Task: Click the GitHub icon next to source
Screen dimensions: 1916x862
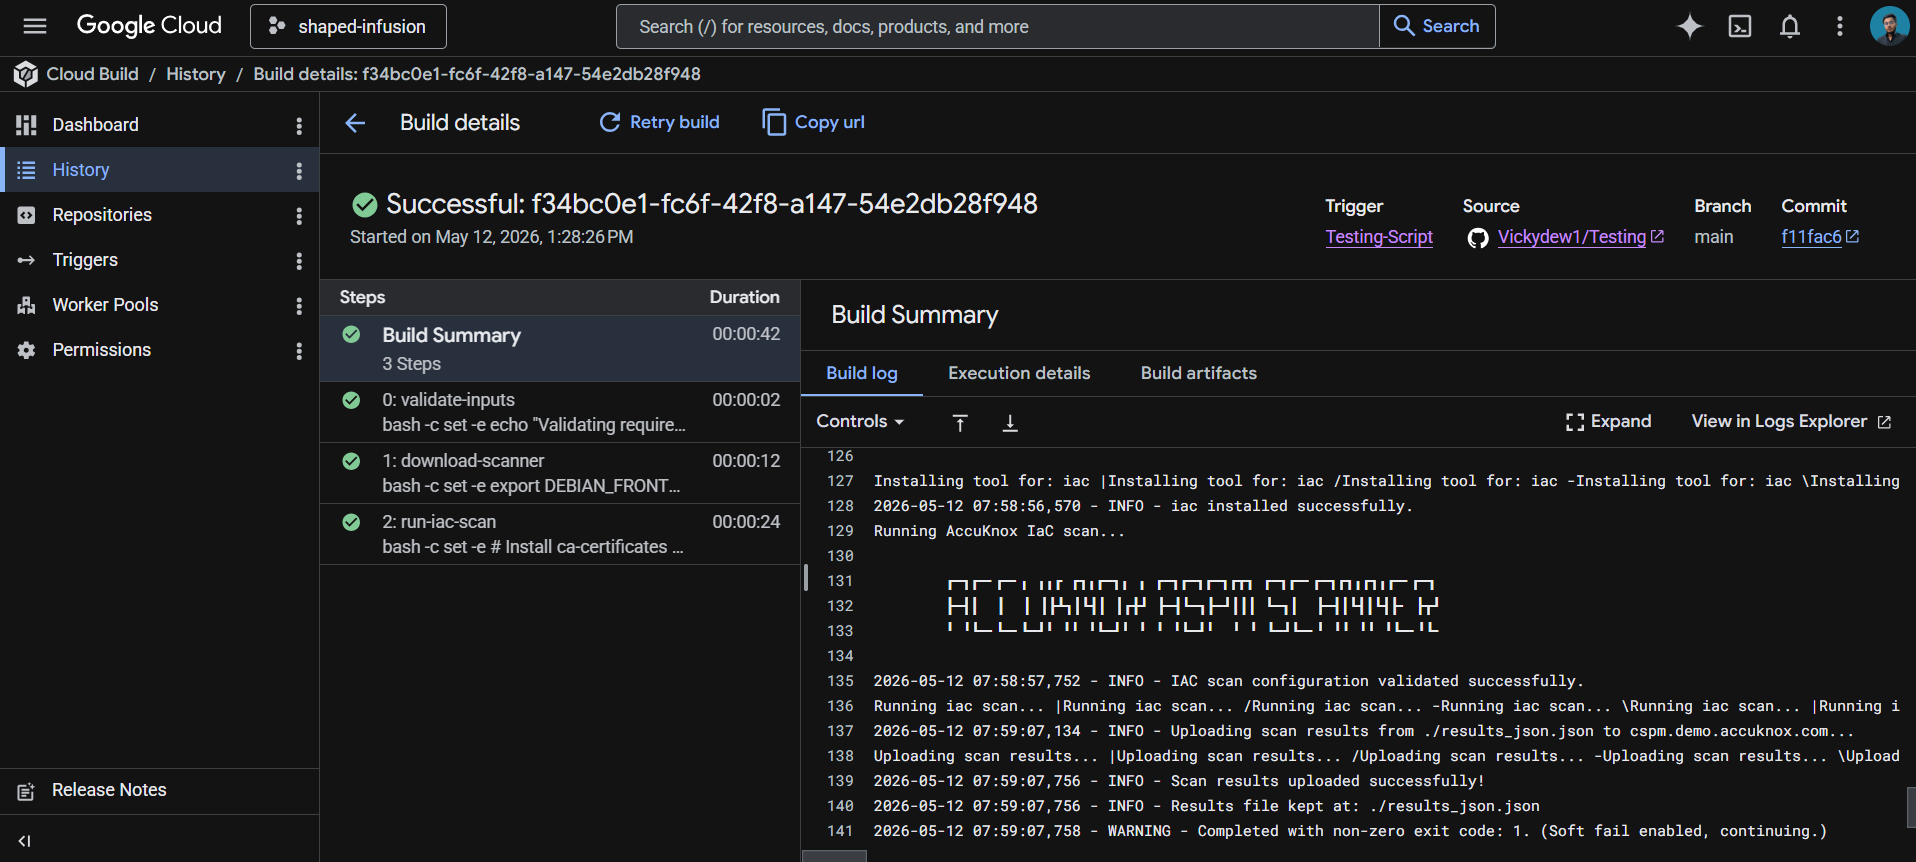Action: pyautogui.click(x=1478, y=238)
